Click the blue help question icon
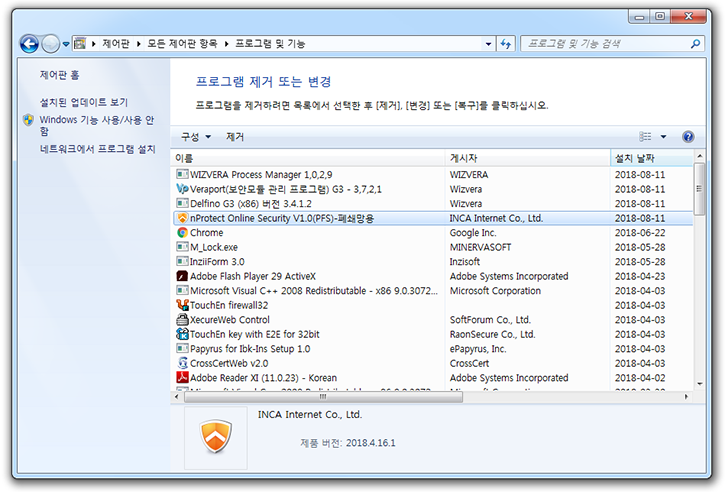Image resolution: width=725 pixels, height=492 pixels. (688, 136)
